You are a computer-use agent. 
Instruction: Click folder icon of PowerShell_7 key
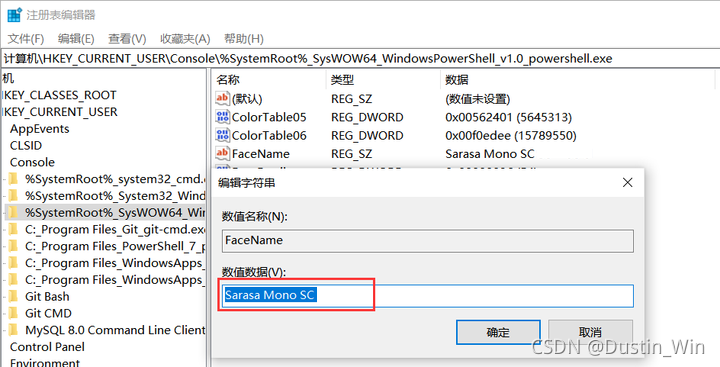tap(13, 246)
